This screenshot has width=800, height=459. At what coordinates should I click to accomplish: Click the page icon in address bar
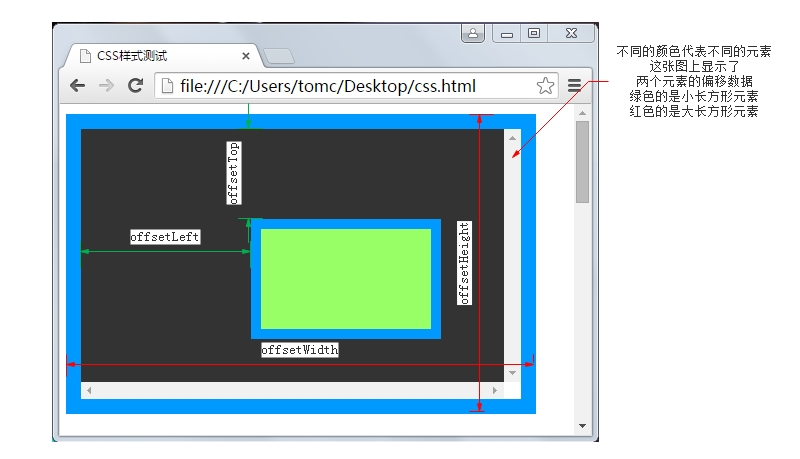click(167, 86)
